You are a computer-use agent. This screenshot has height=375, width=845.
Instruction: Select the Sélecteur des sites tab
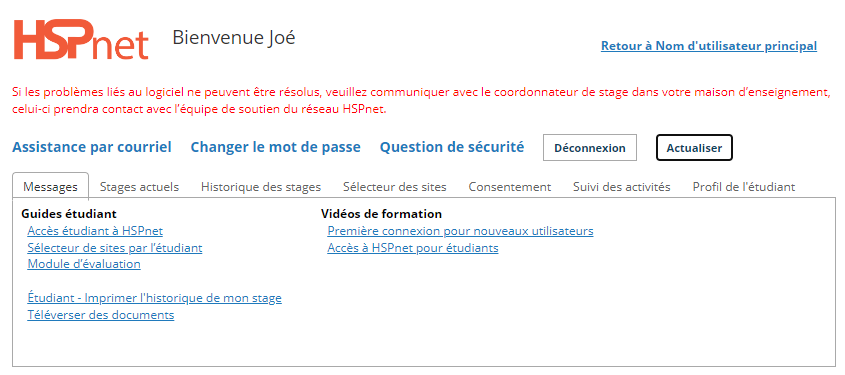394,187
